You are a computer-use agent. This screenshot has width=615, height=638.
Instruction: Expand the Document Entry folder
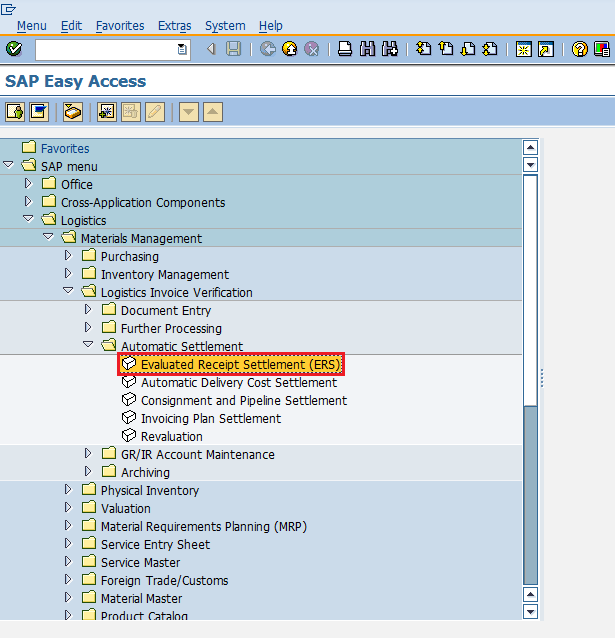coord(88,310)
